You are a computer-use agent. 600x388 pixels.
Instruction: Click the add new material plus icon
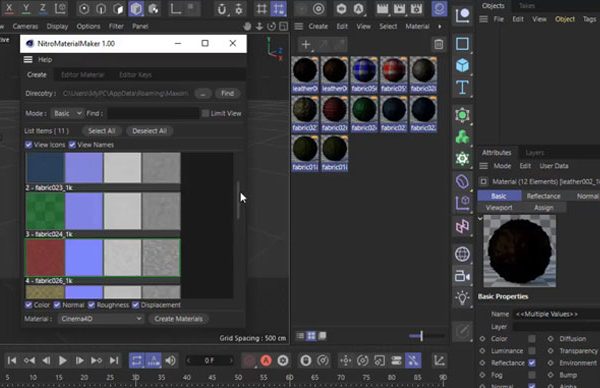point(306,44)
